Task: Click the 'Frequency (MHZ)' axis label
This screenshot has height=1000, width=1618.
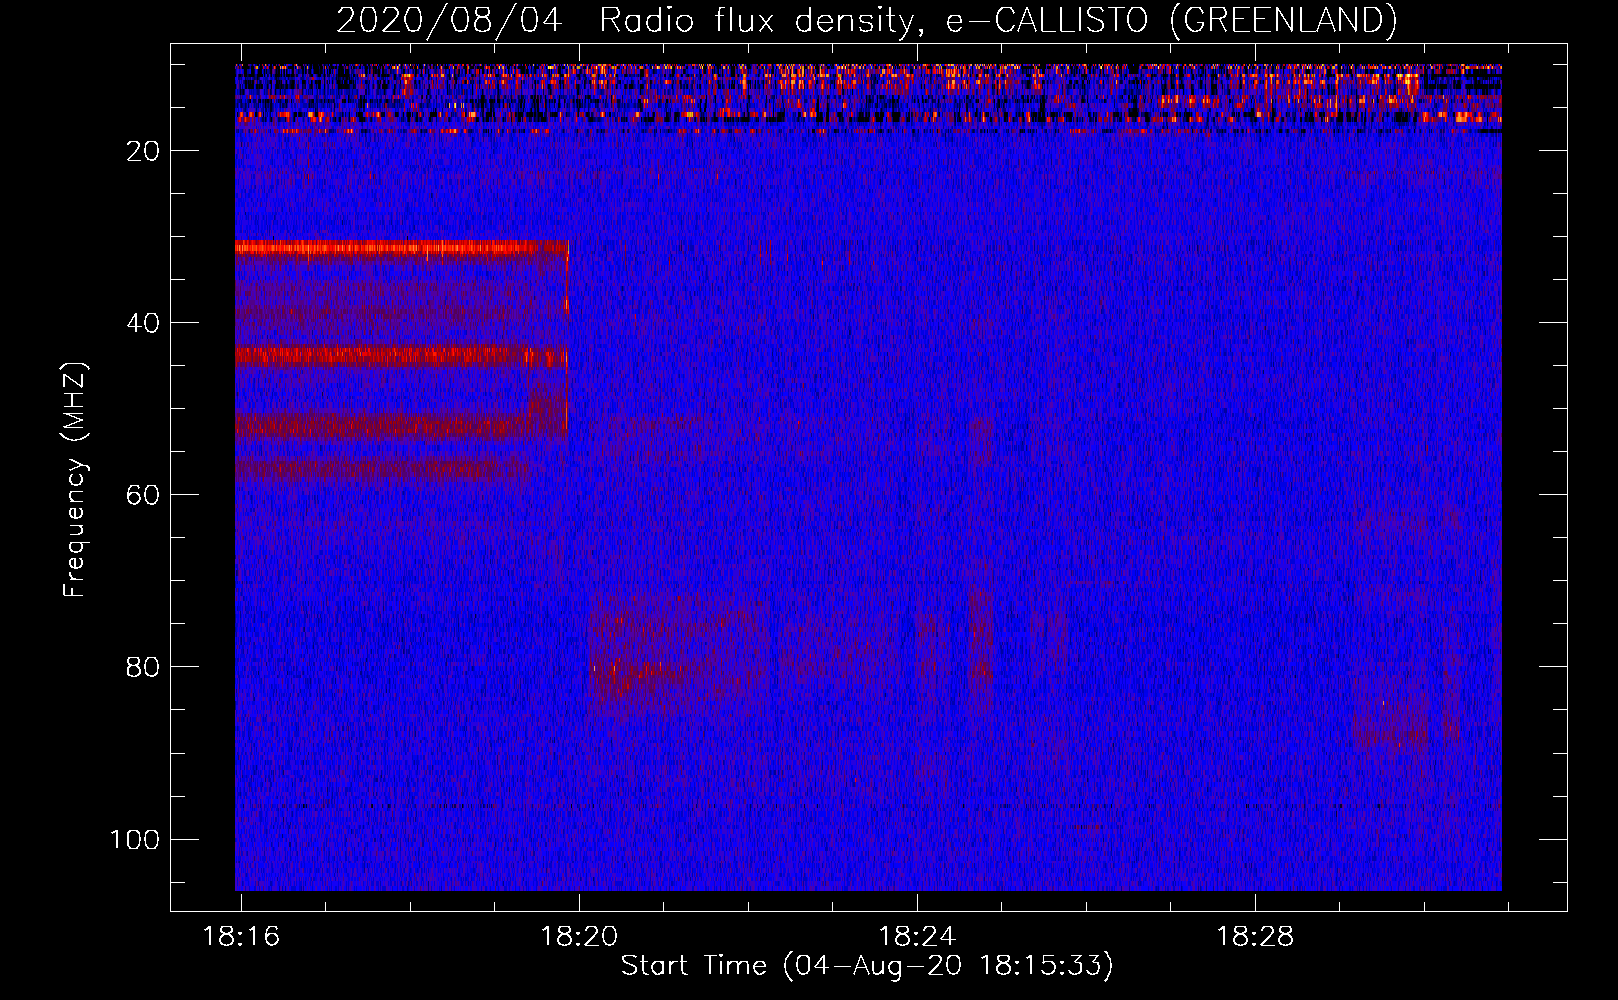Action: coord(75,479)
